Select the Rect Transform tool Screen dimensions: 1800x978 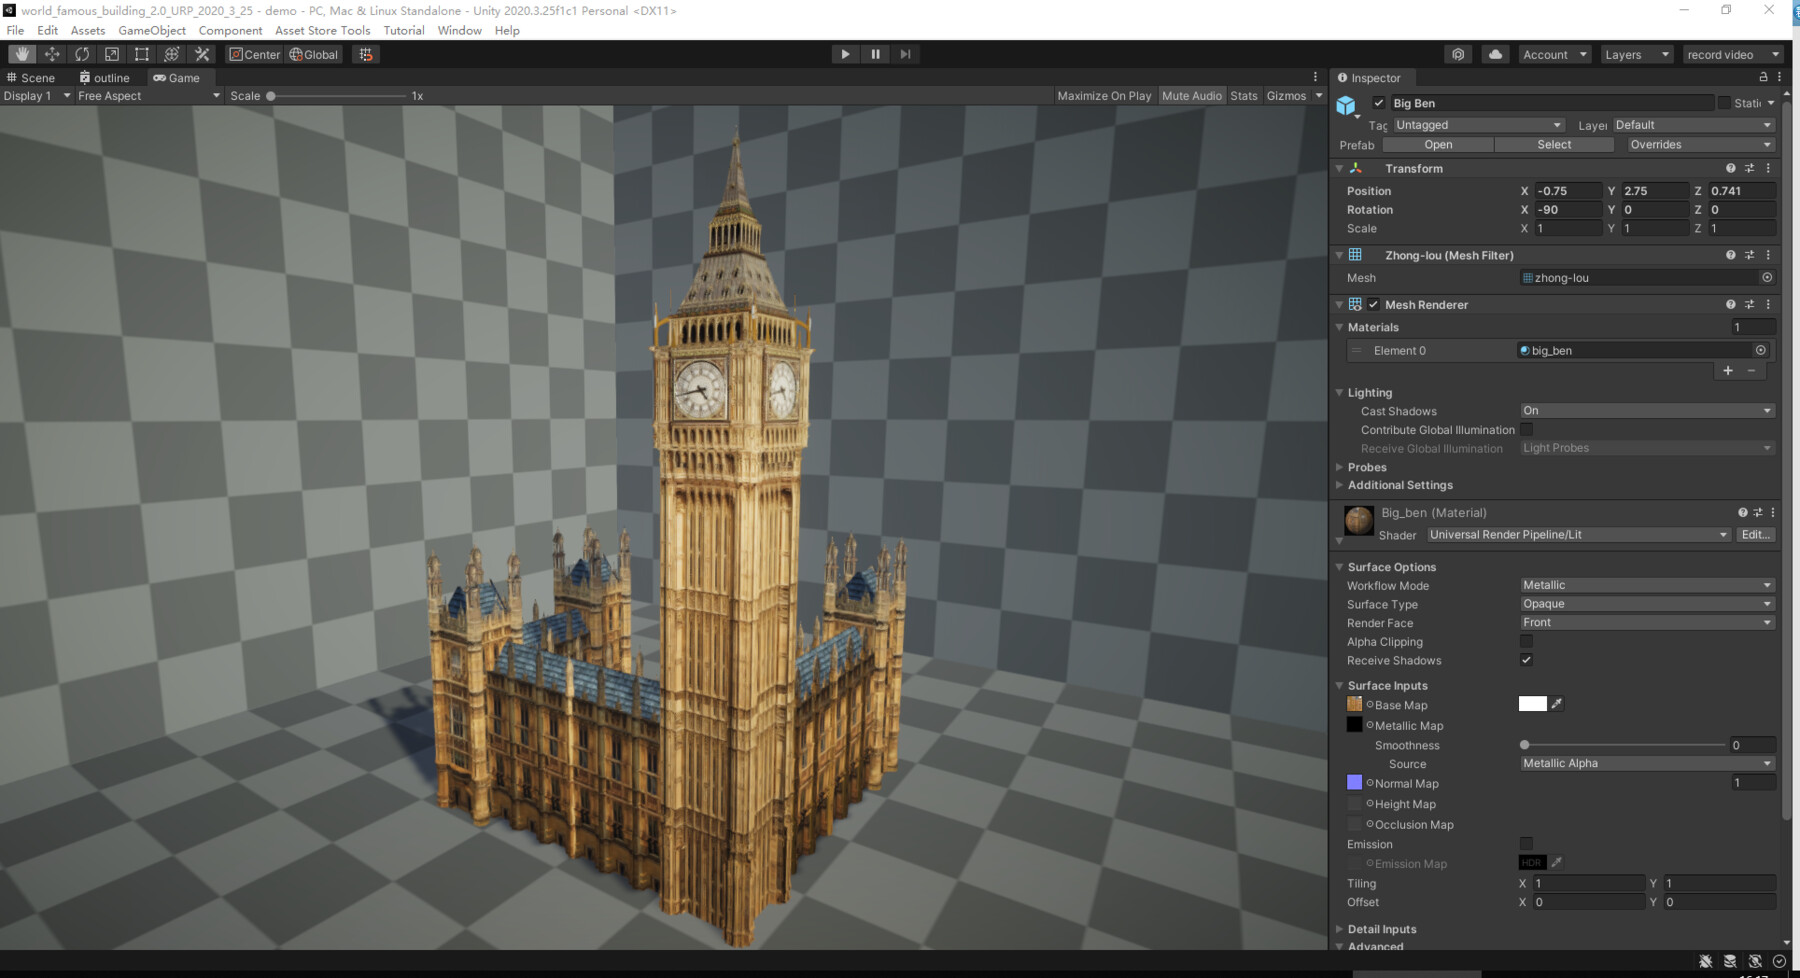(x=141, y=54)
